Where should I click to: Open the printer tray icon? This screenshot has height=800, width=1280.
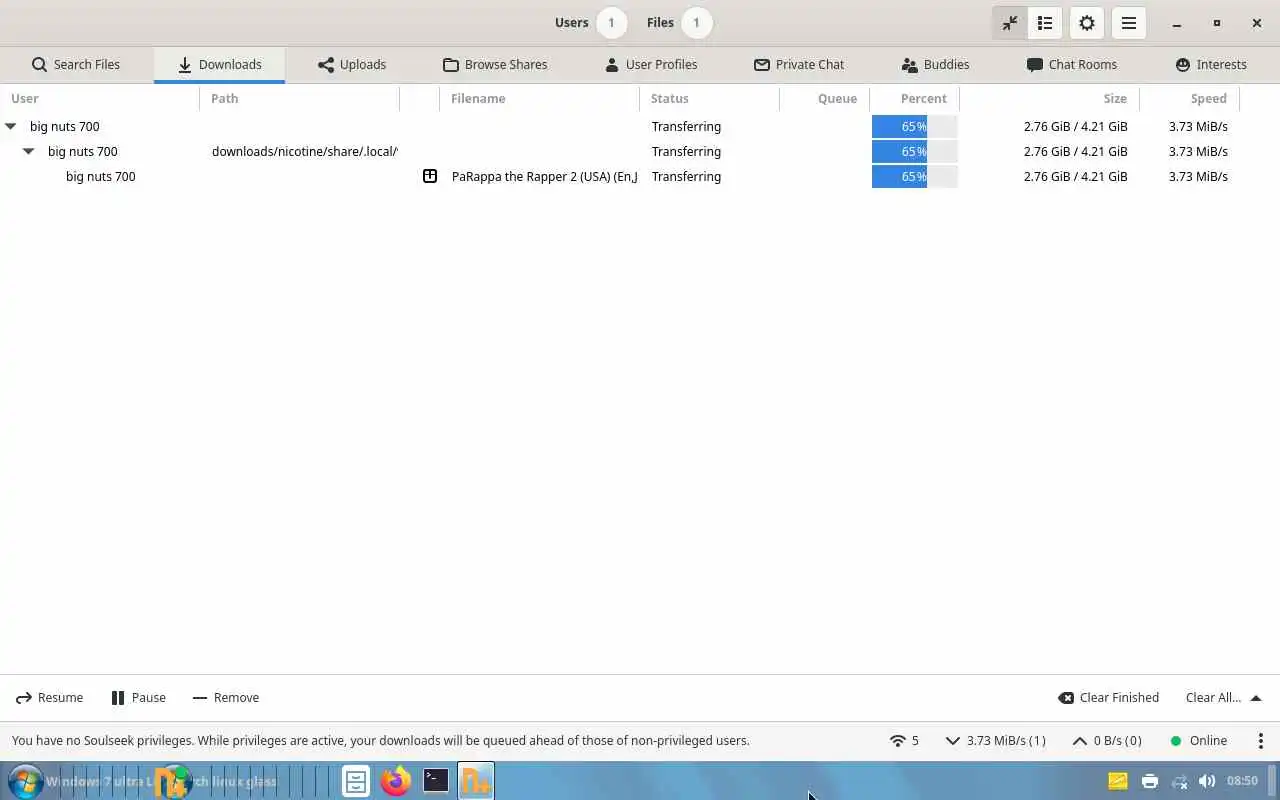[1150, 781]
